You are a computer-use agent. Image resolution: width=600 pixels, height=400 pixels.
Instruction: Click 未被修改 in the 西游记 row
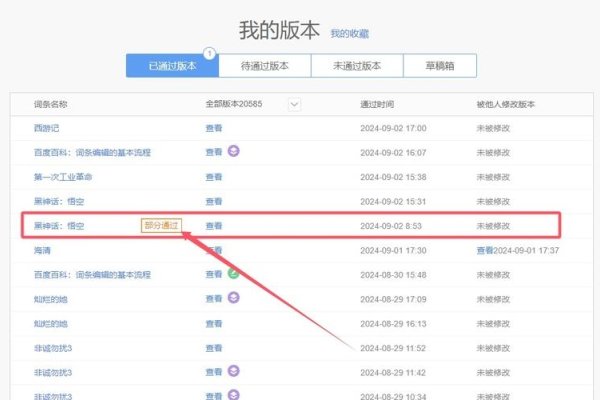(493, 128)
